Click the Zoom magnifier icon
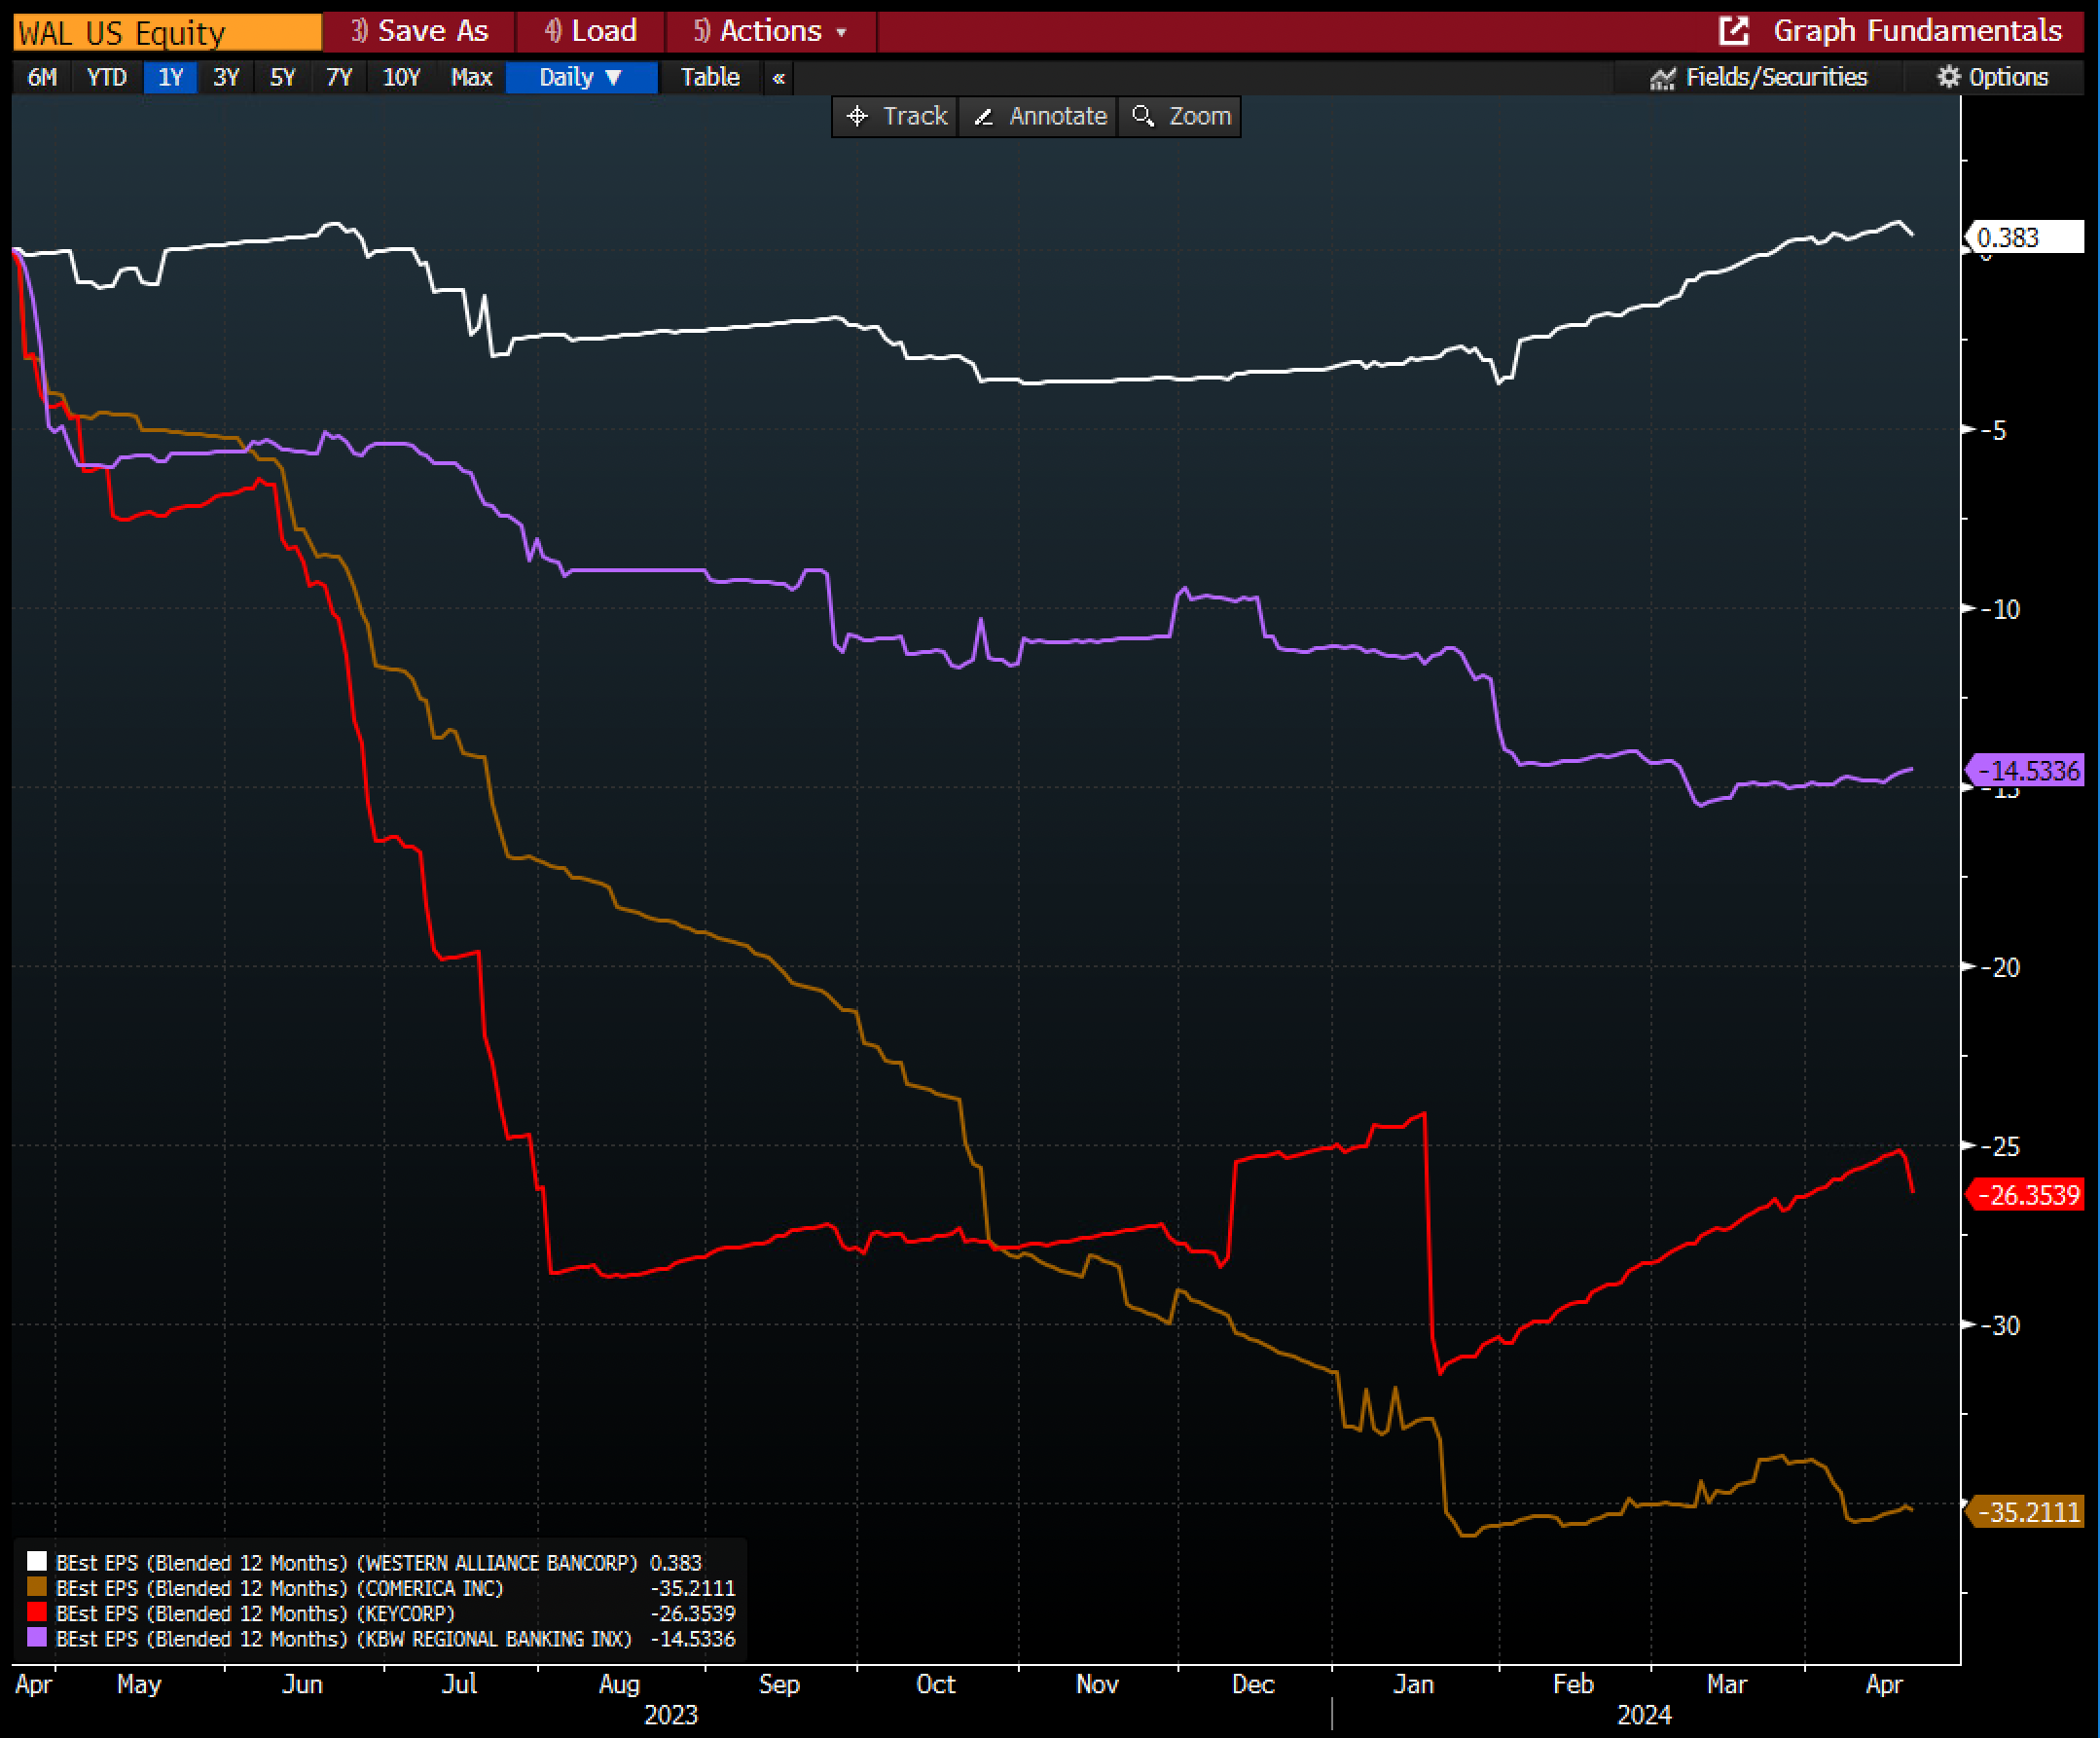The width and height of the screenshot is (2100, 1738). 1143,116
